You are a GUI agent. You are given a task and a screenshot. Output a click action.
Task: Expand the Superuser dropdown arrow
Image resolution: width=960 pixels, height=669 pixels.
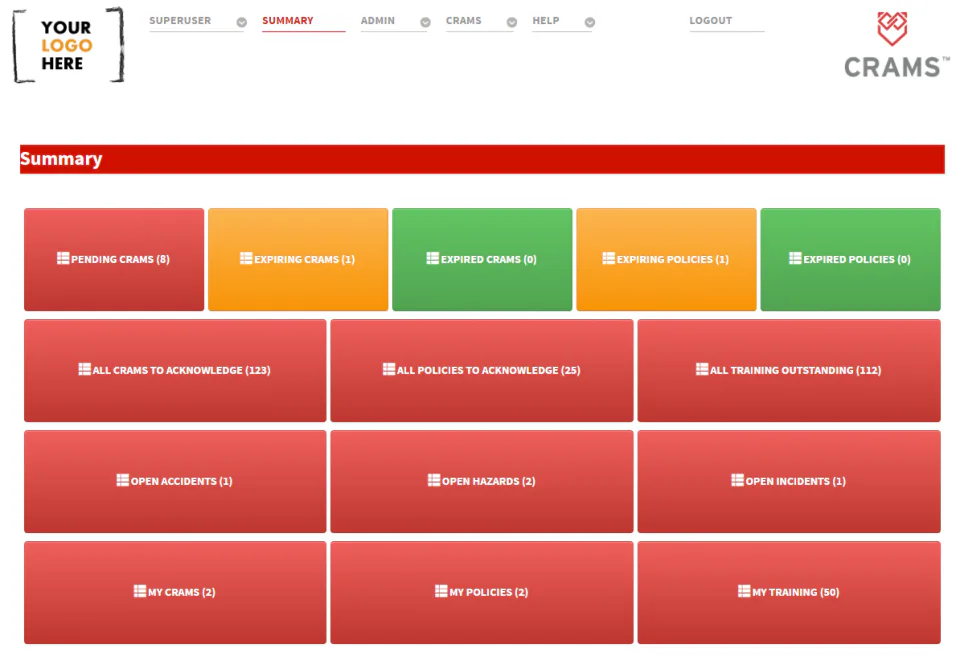click(x=242, y=22)
